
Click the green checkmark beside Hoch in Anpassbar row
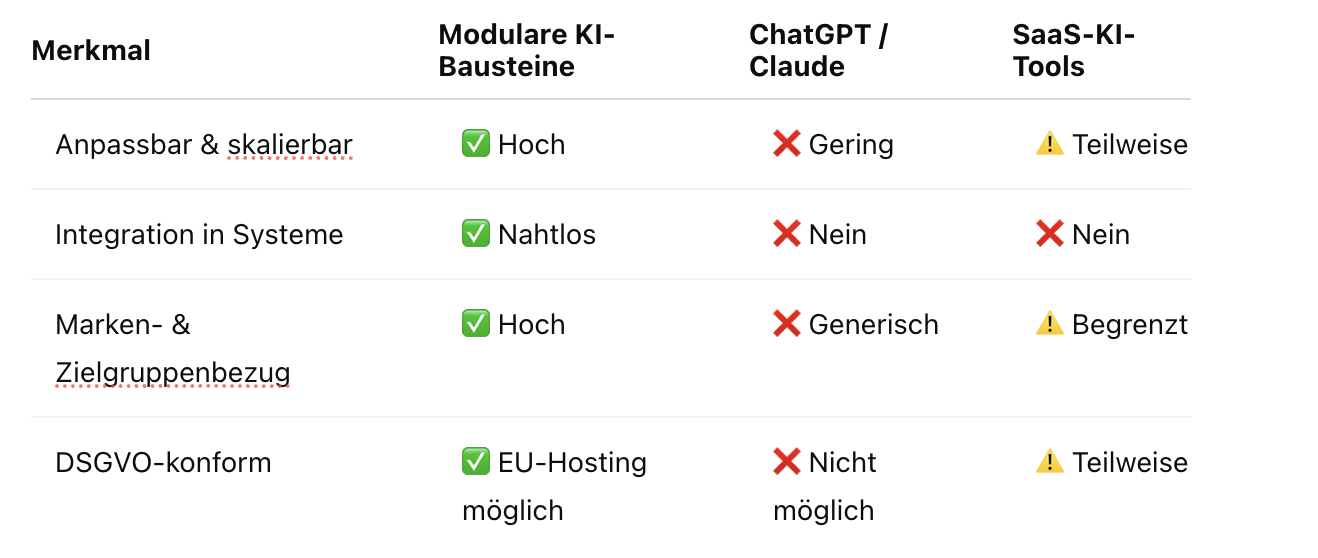point(475,144)
